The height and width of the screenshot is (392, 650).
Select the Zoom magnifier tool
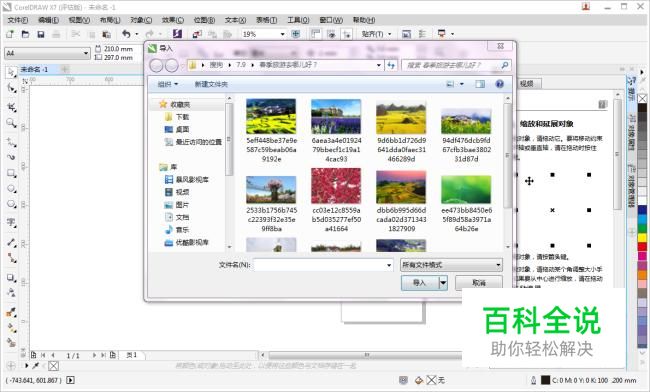coord(11,123)
